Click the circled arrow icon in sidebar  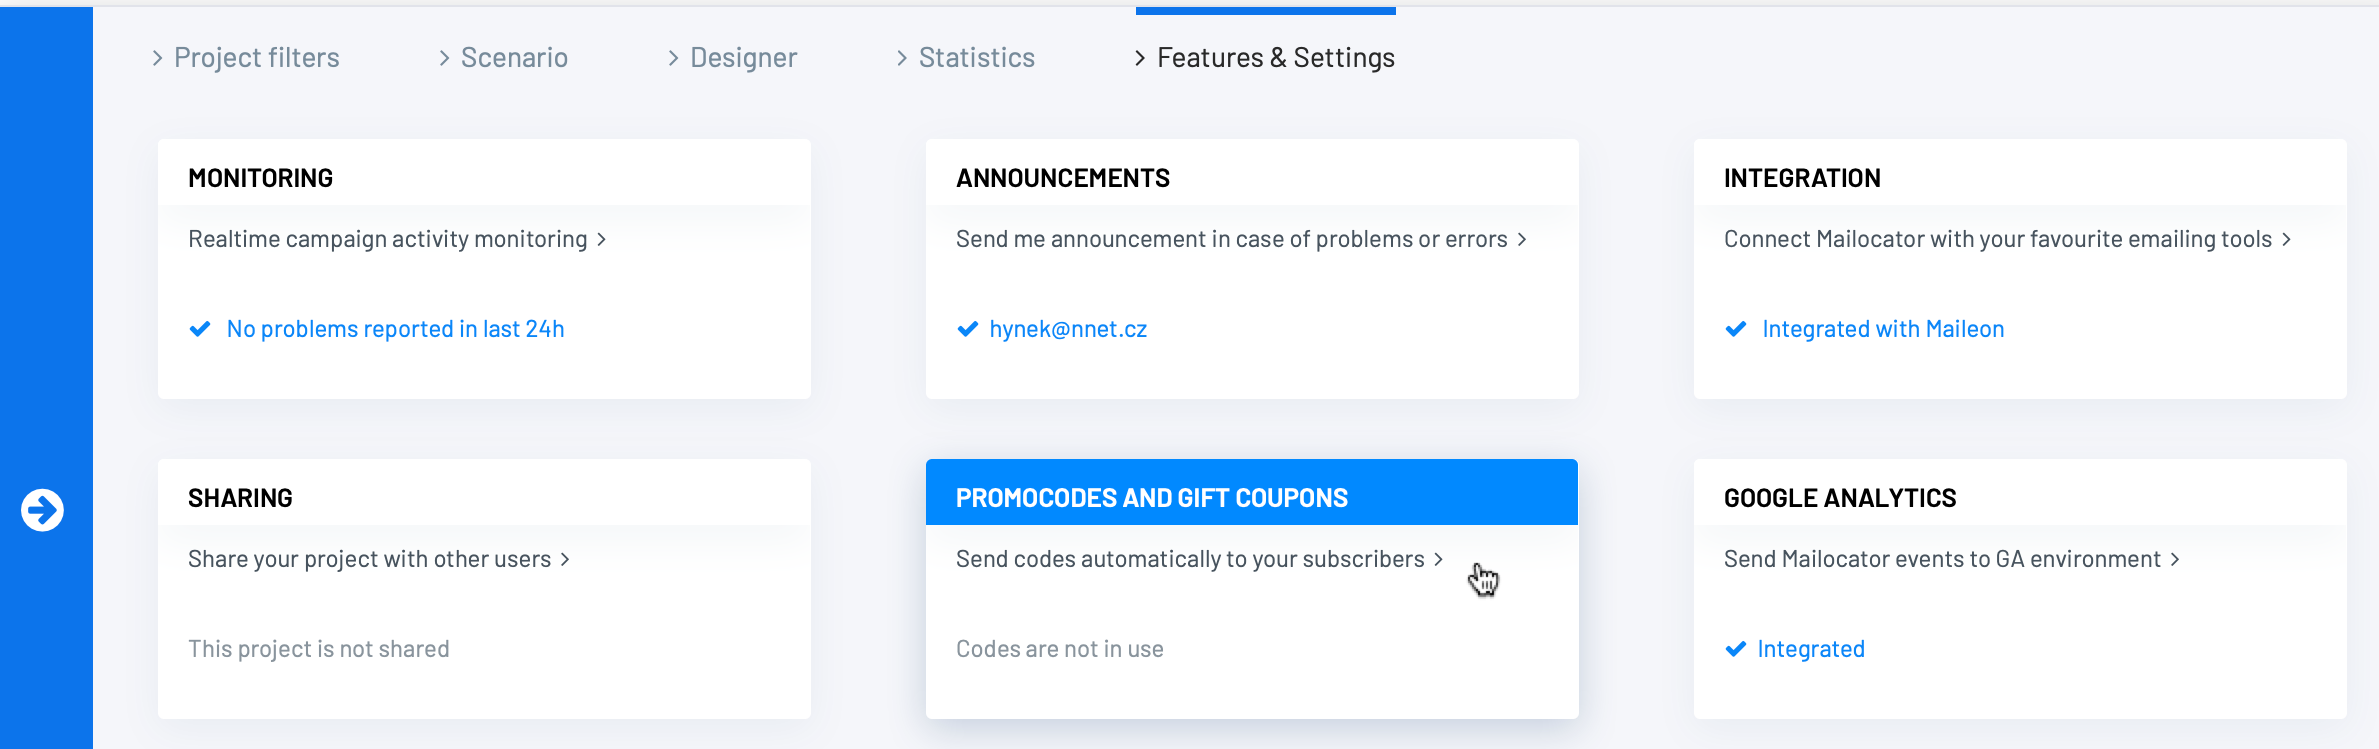pyautogui.click(x=42, y=510)
